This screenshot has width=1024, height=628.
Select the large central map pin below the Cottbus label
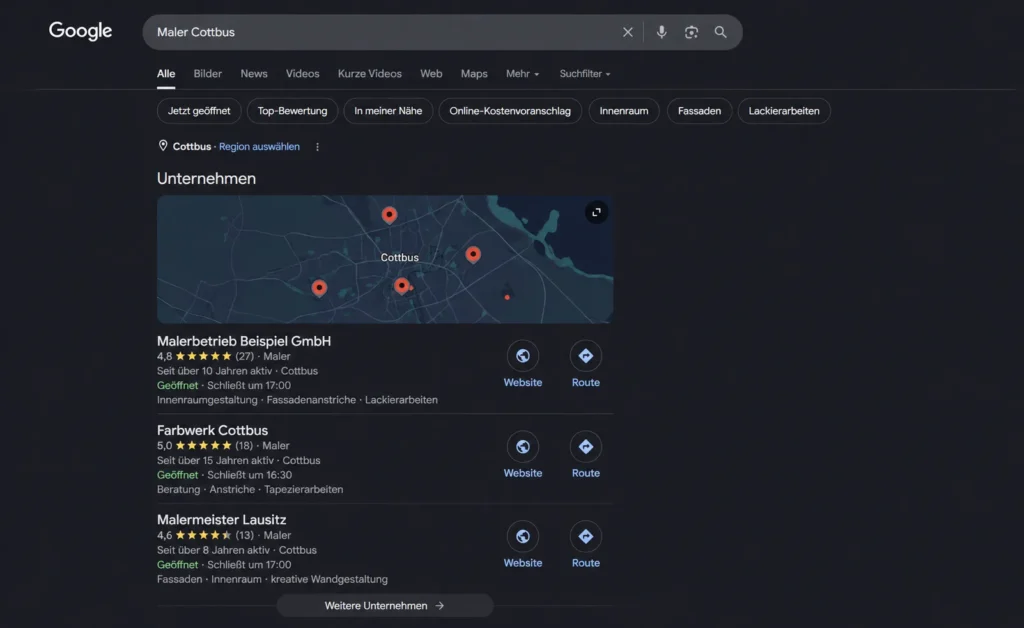tap(402, 285)
